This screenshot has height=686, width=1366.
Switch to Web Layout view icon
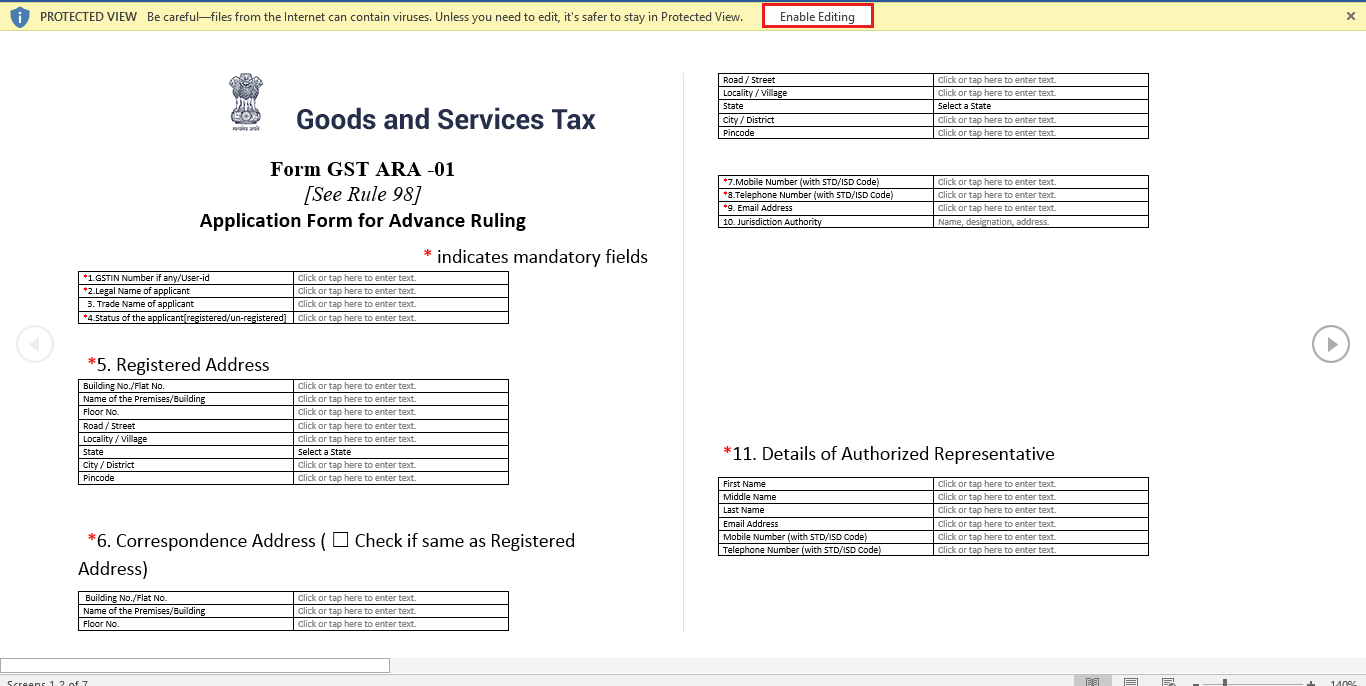coord(1168,681)
